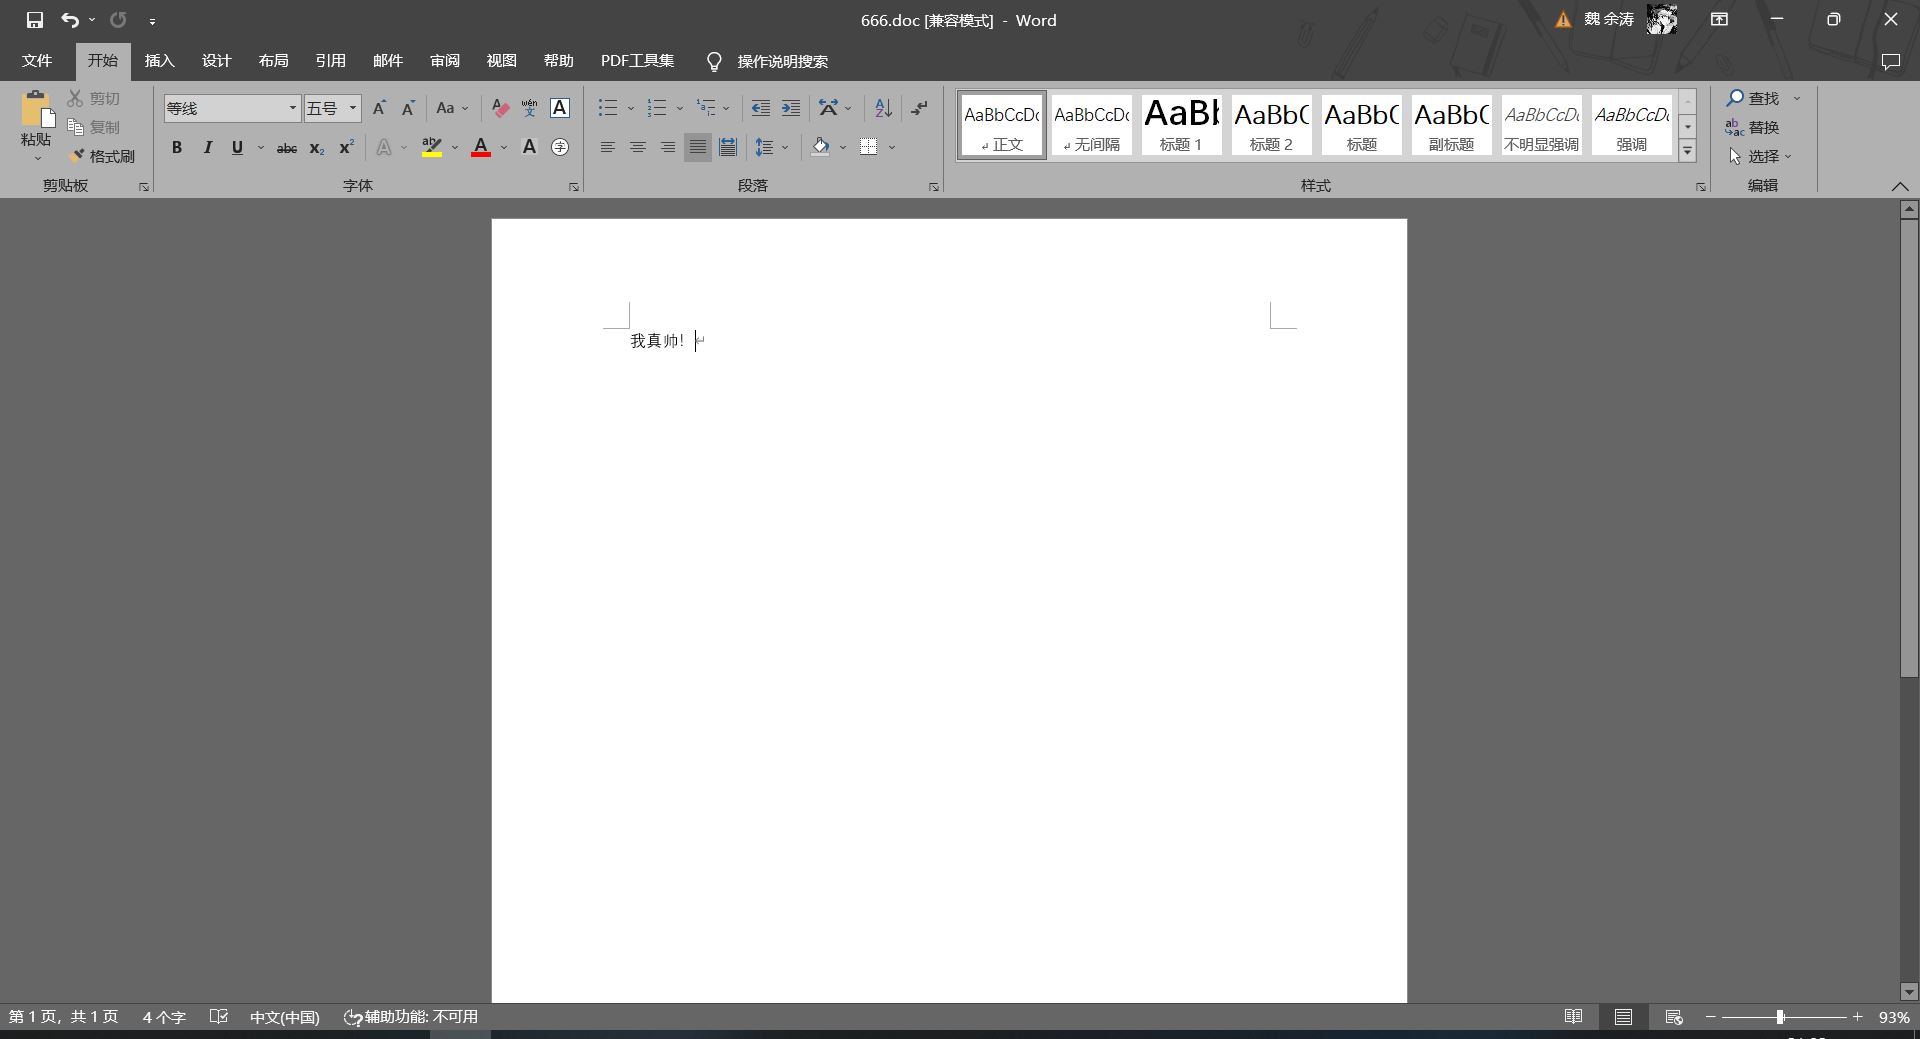Click the Sort (A-Z) paragraph icon
Screen dimensions: 1920x1039
click(x=883, y=108)
